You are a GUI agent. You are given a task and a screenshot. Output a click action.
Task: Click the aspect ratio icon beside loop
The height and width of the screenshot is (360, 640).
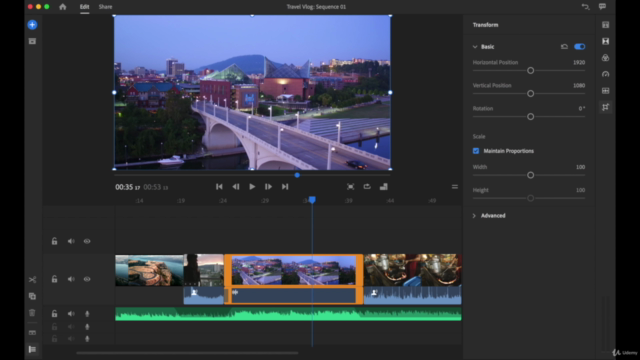[x=383, y=187]
